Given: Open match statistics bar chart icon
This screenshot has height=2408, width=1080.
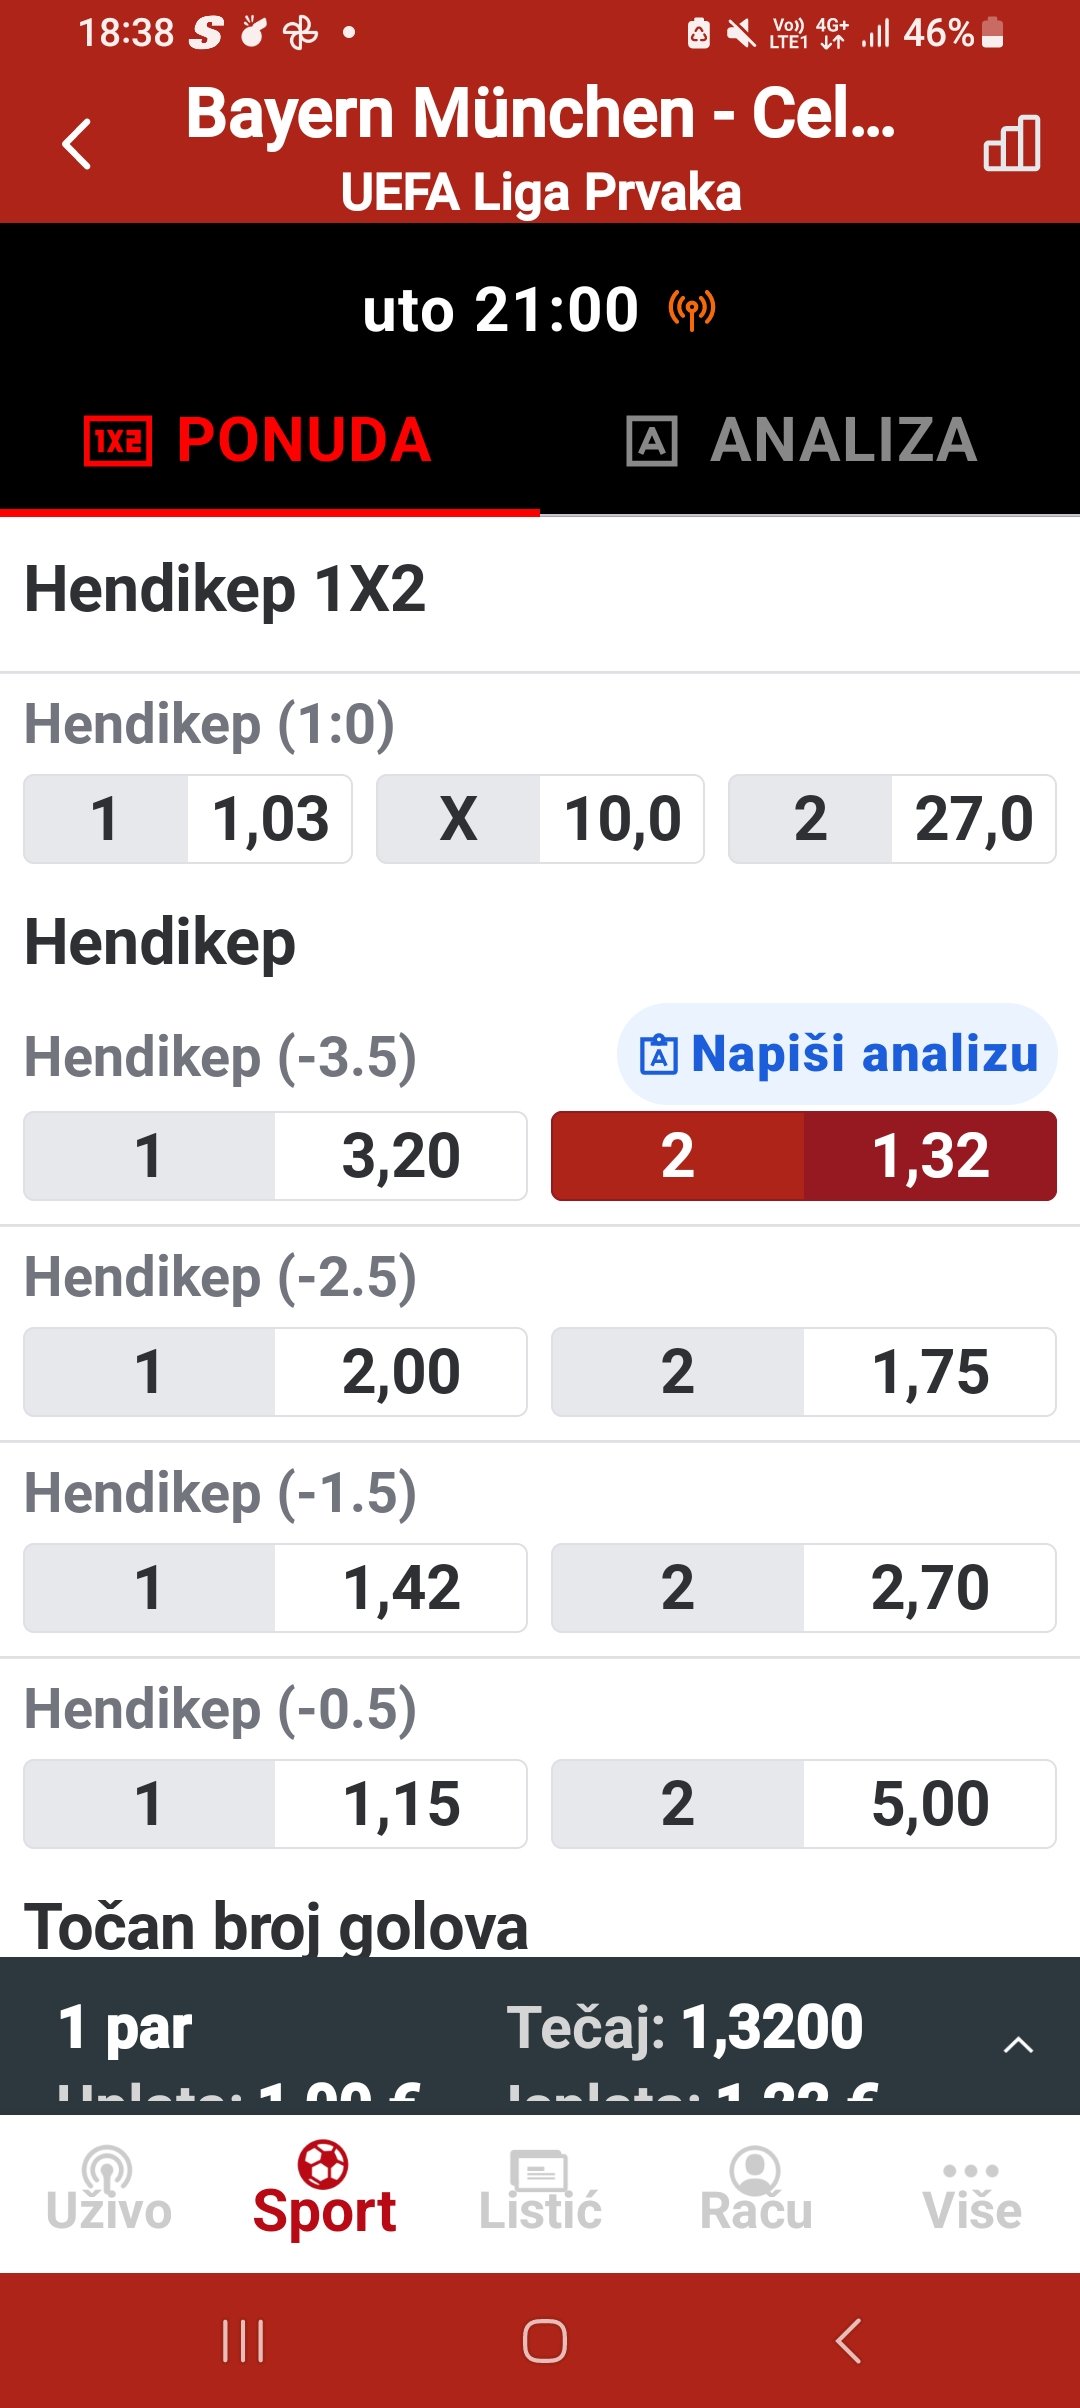Looking at the screenshot, I should 1011,143.
